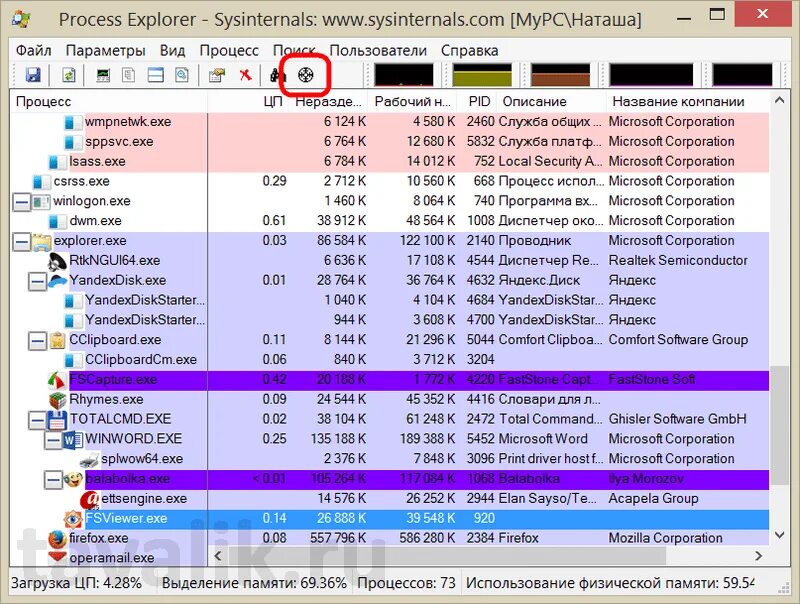Select the sppsvc.exe process row

tap(390, 142)
